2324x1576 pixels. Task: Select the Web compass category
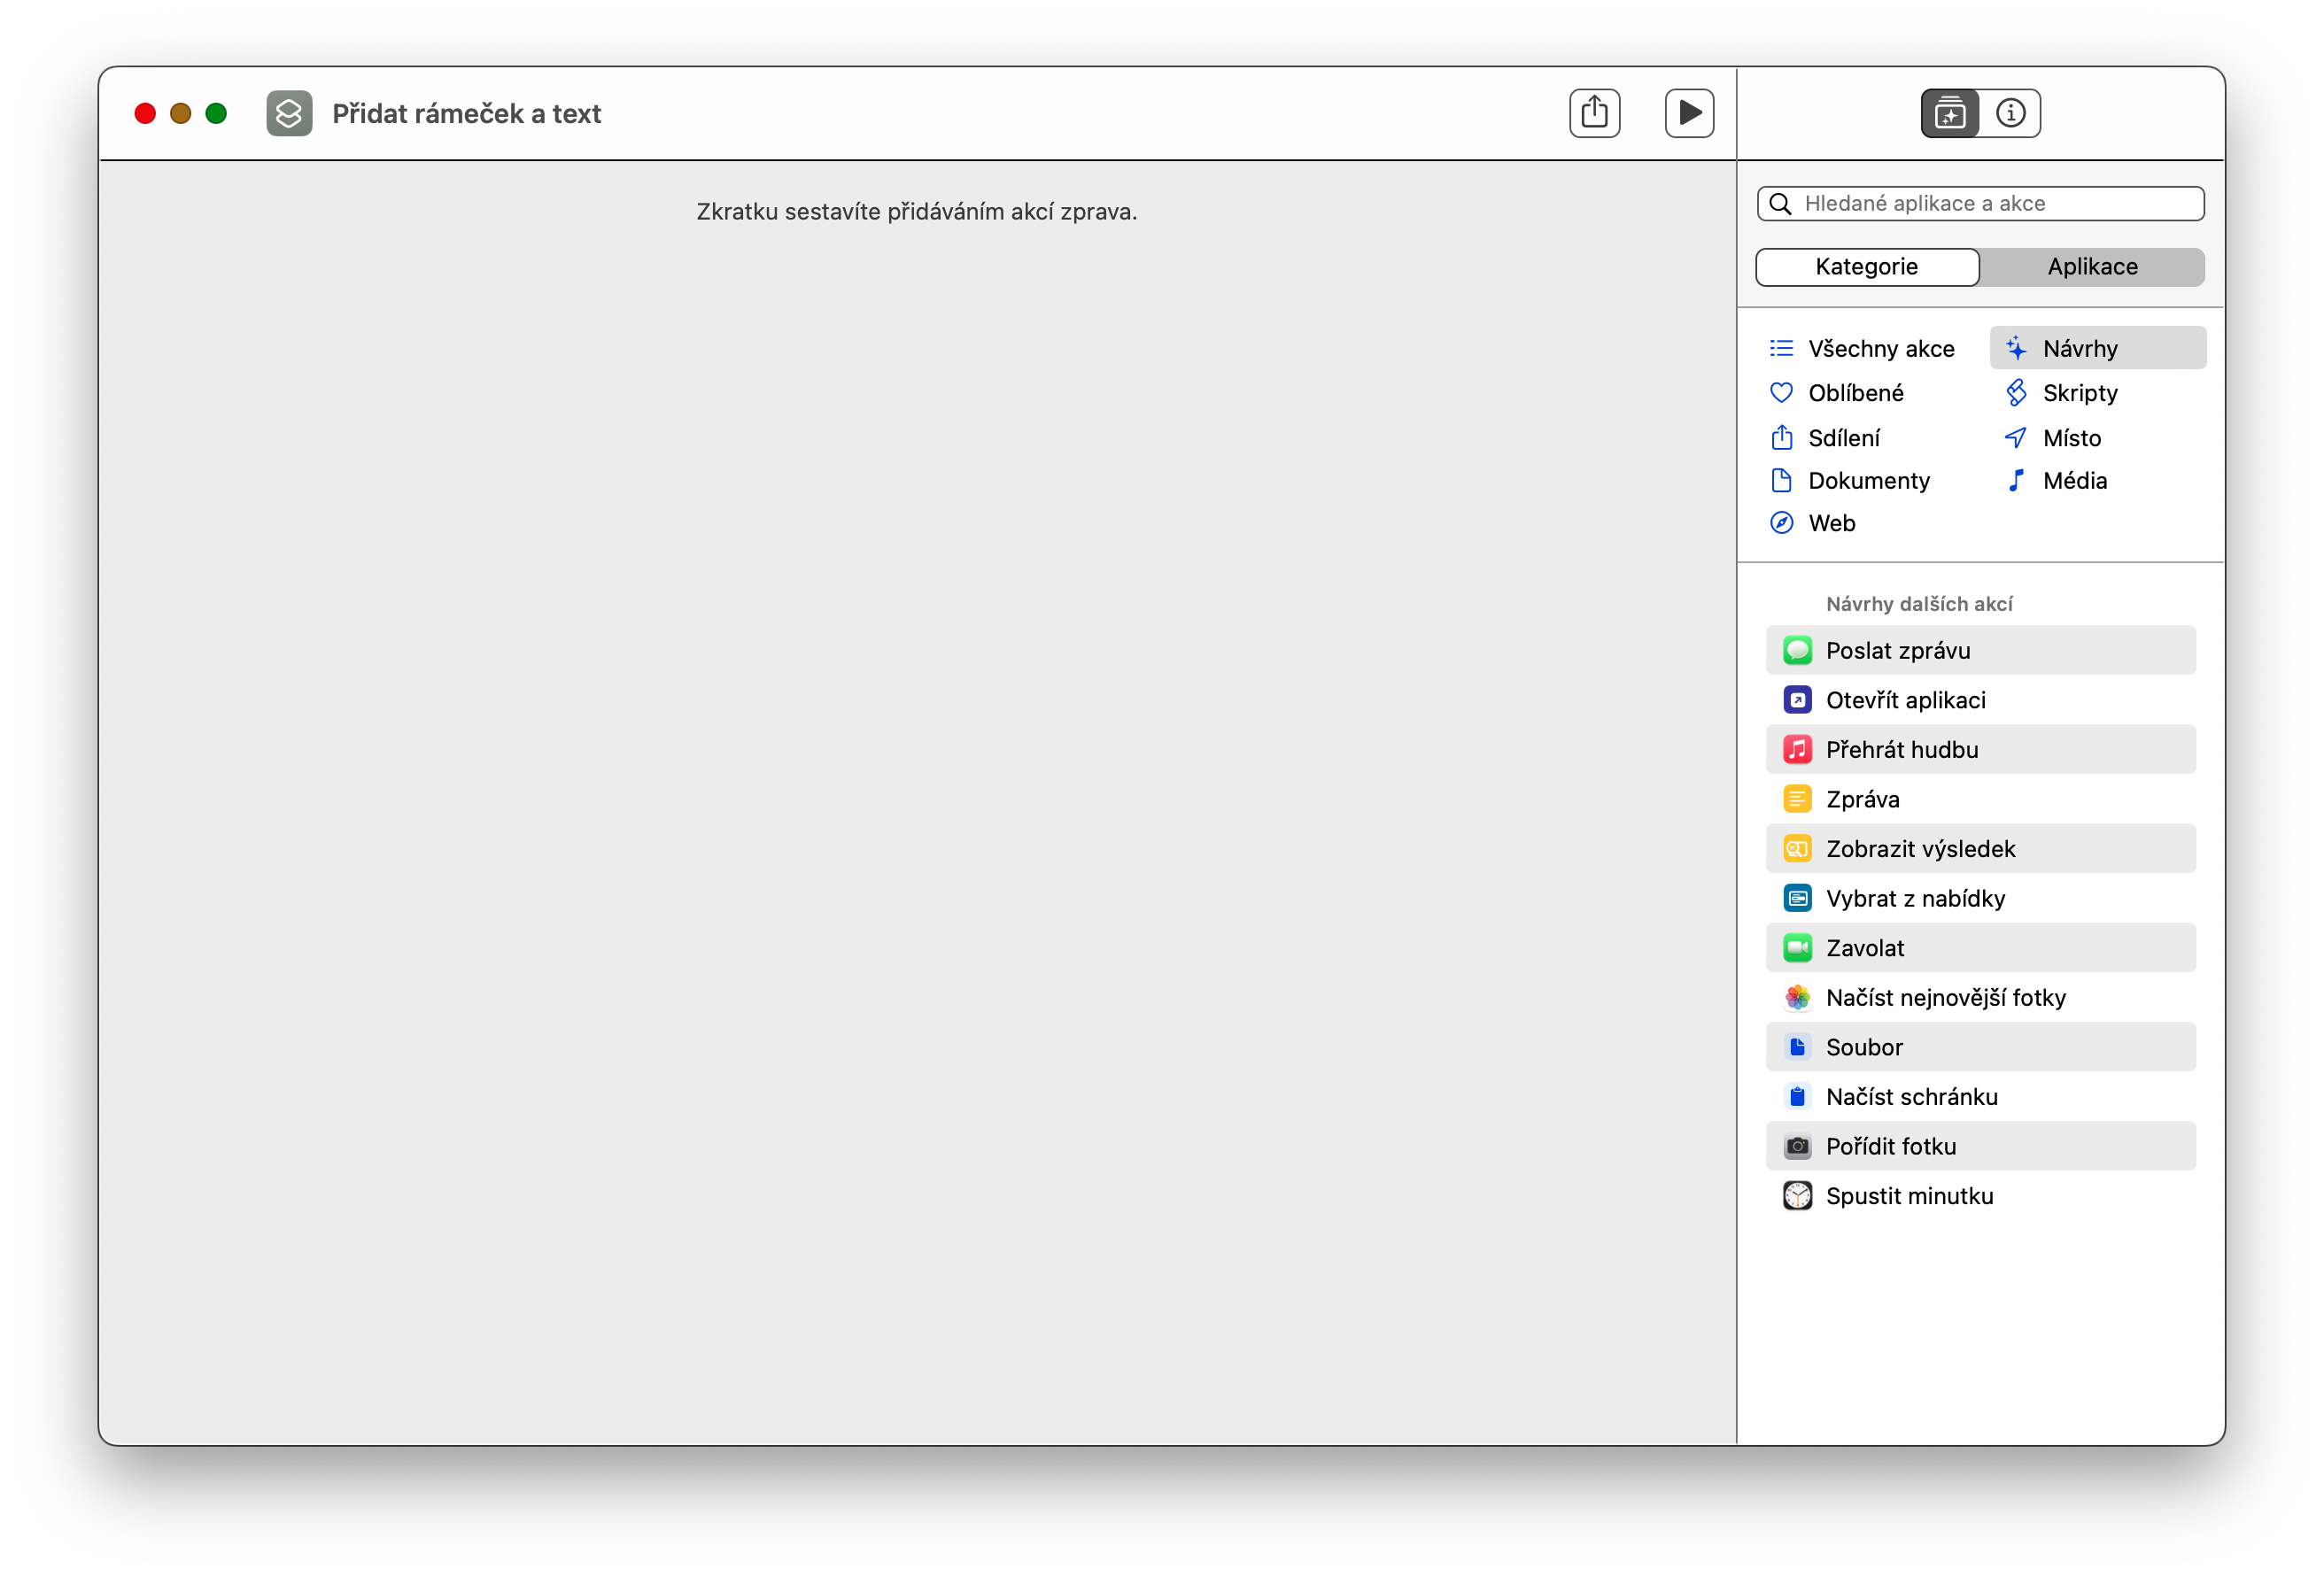(1813, 523)
